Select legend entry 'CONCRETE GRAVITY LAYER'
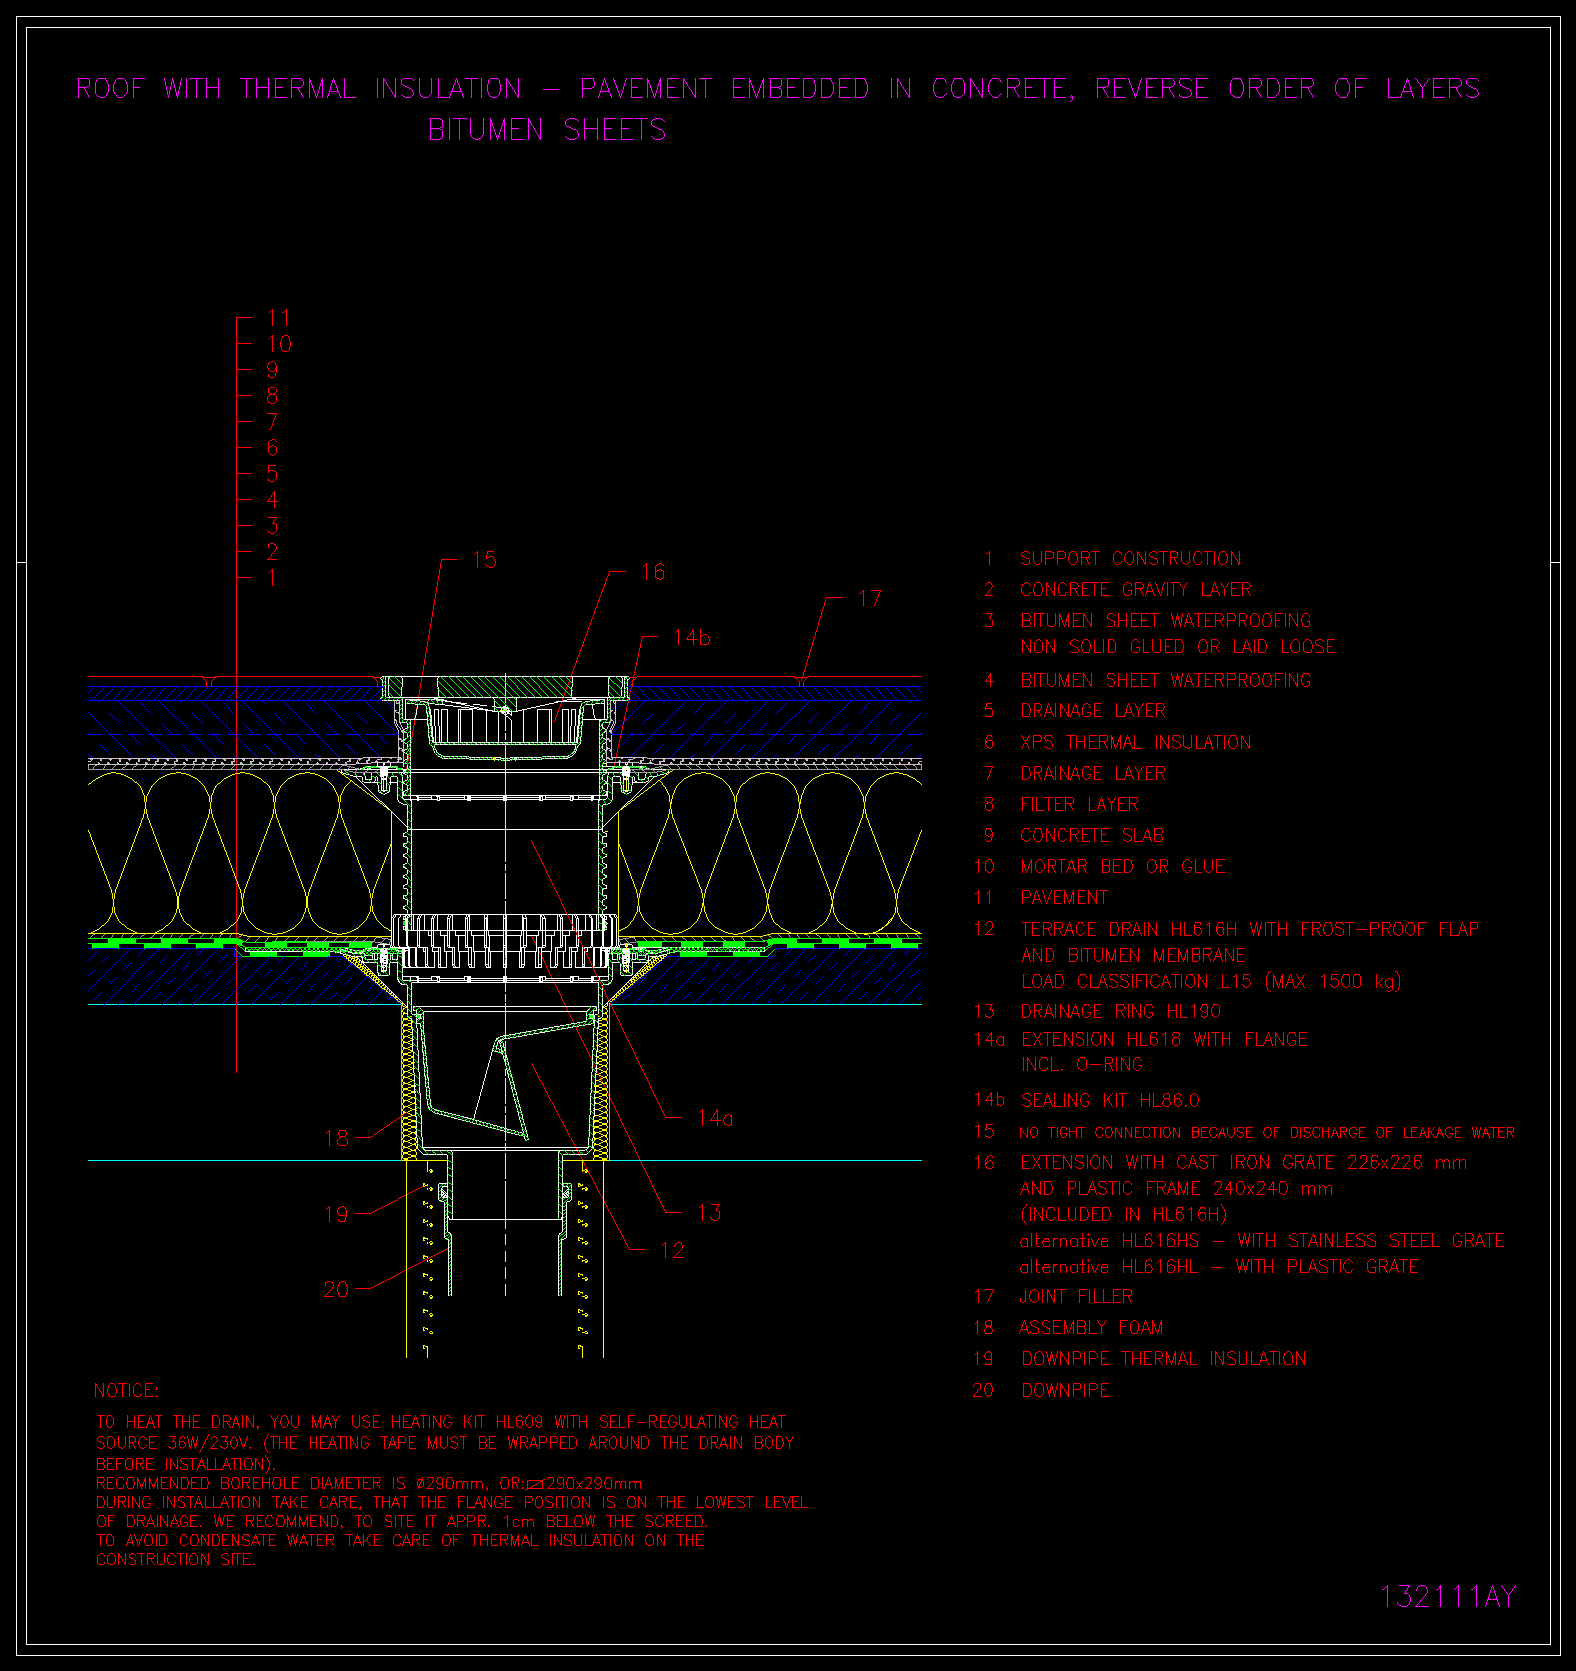The width and height of the screenshot is (1576, 1671). [x=1135, y=589]
